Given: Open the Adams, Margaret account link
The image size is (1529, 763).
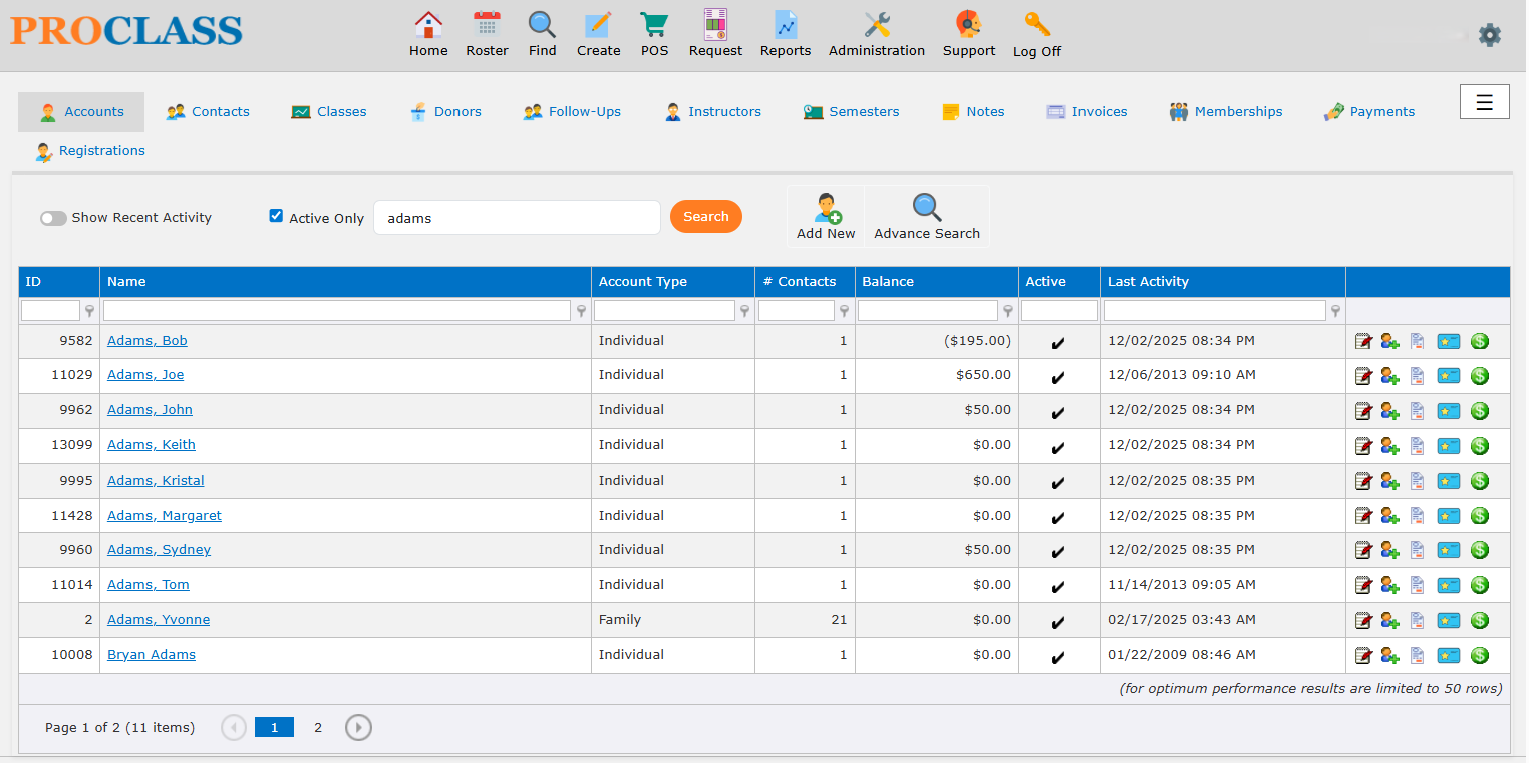Looking at the screenshot, I should pos(164,515).
